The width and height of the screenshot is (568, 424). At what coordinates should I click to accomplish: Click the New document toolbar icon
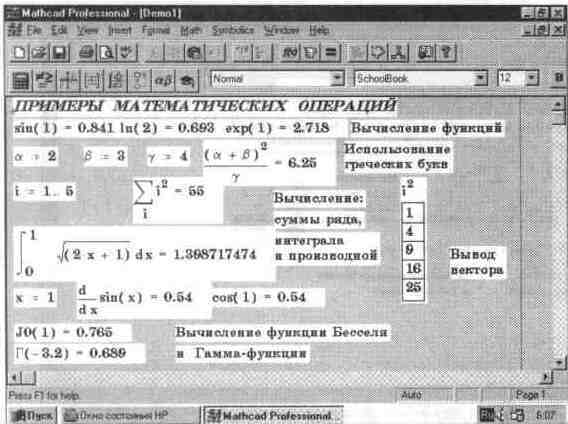pos(18,53)
